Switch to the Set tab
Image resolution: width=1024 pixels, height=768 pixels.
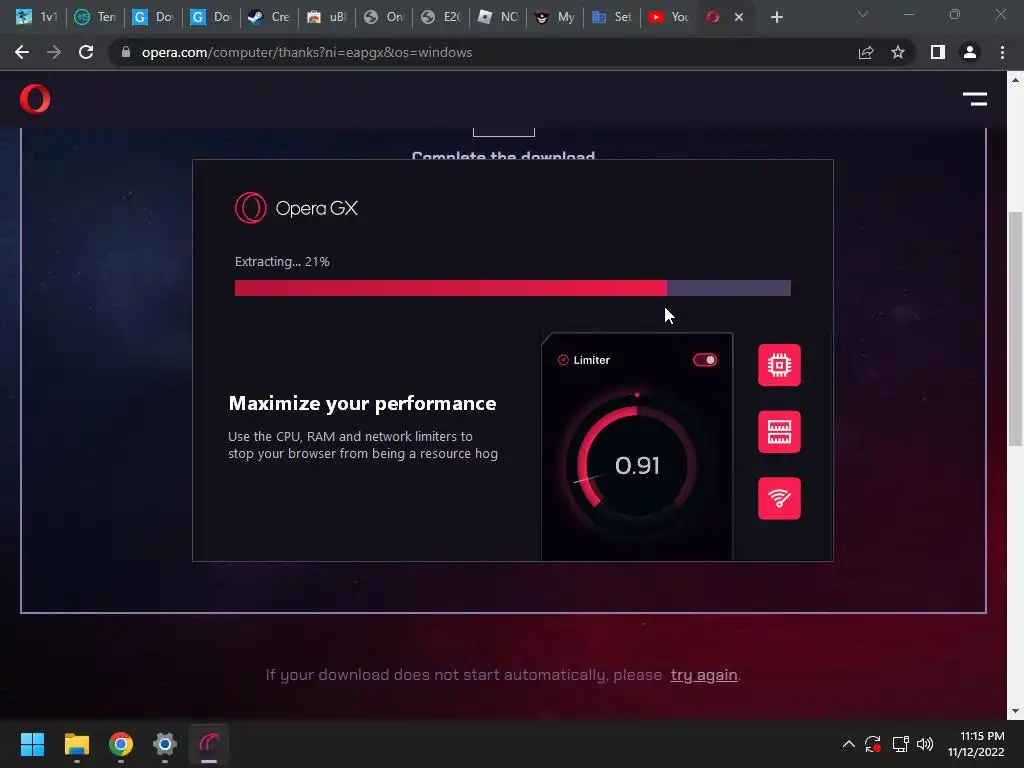(x=611, y=17)
